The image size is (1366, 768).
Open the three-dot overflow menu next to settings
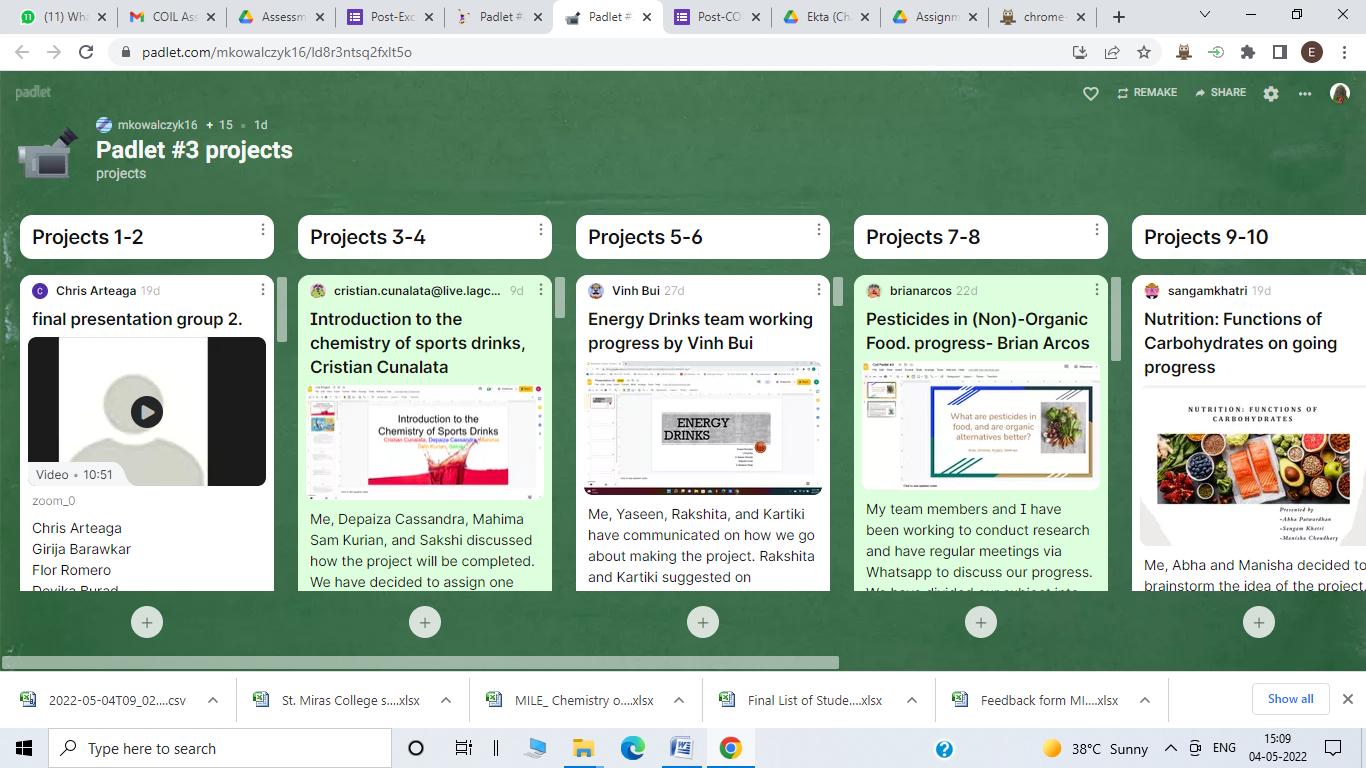1305,92
